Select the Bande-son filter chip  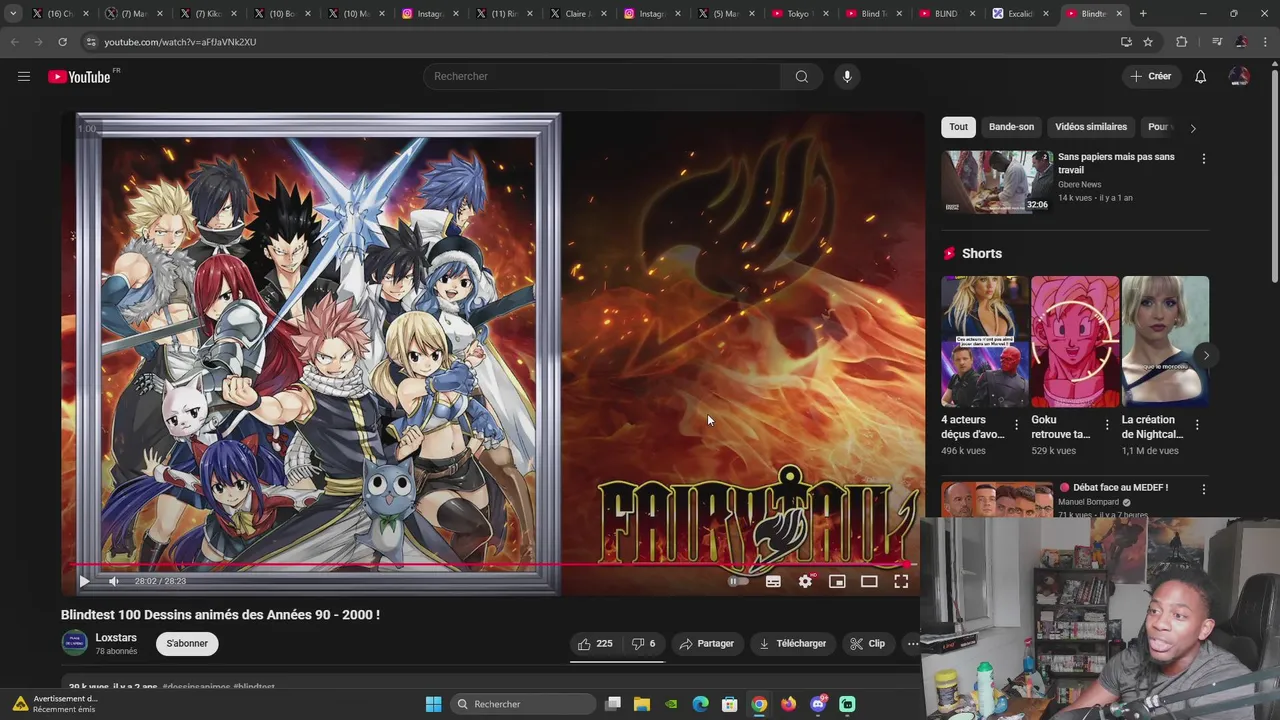click(1011, 127)
